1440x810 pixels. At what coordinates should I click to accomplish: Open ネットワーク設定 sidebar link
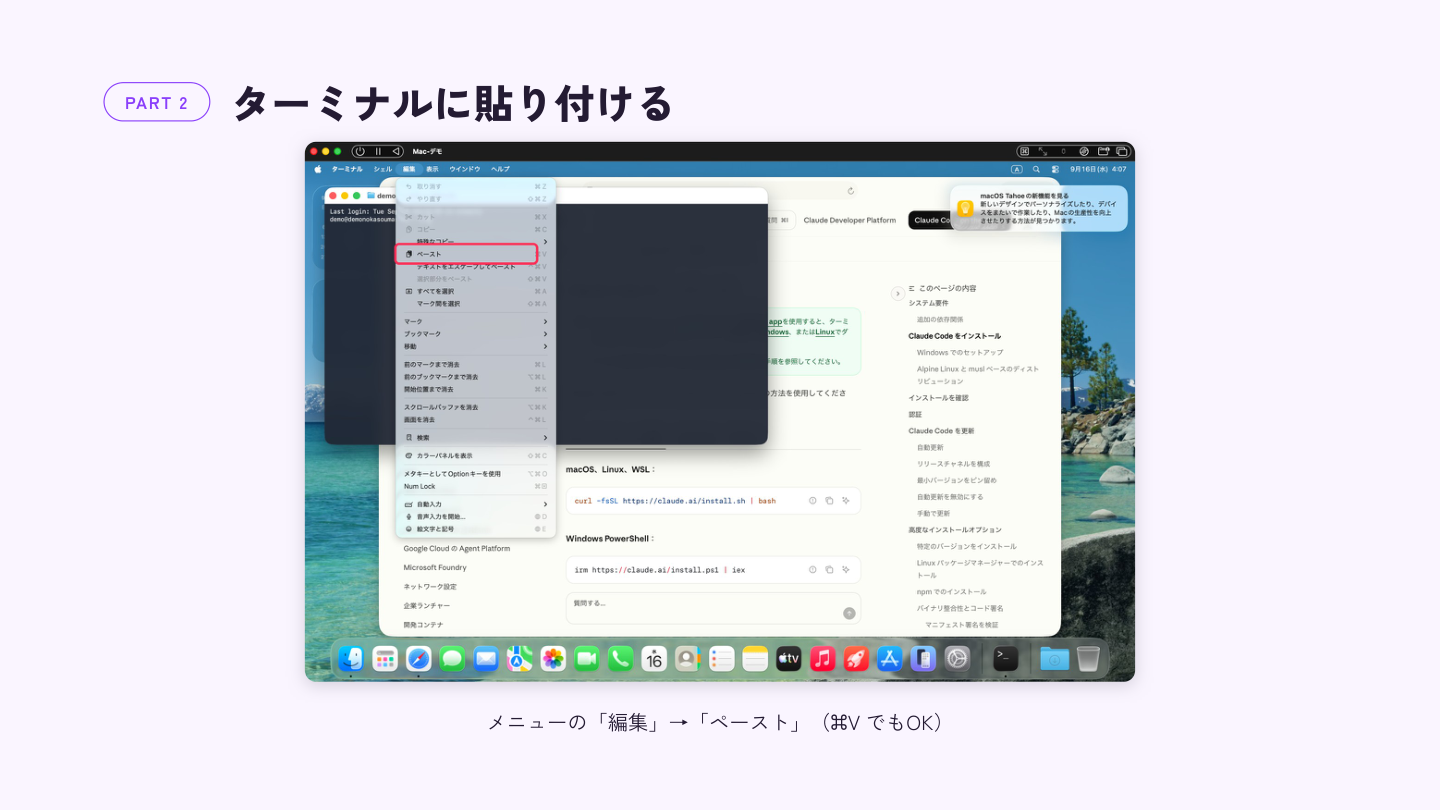[x=430, y=586]
